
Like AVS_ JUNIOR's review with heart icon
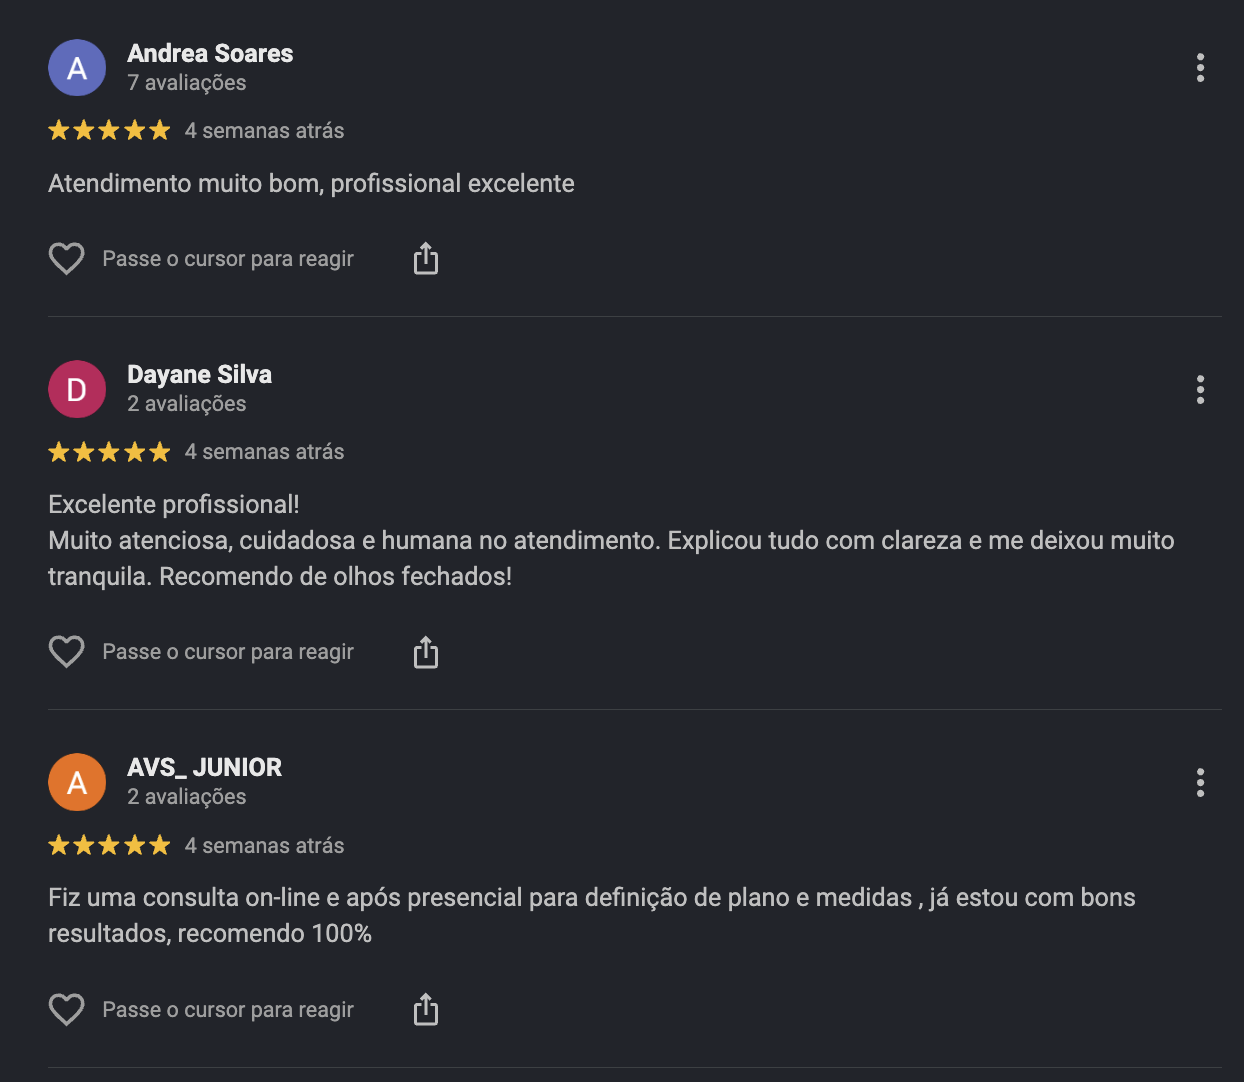click(67, 1010)
